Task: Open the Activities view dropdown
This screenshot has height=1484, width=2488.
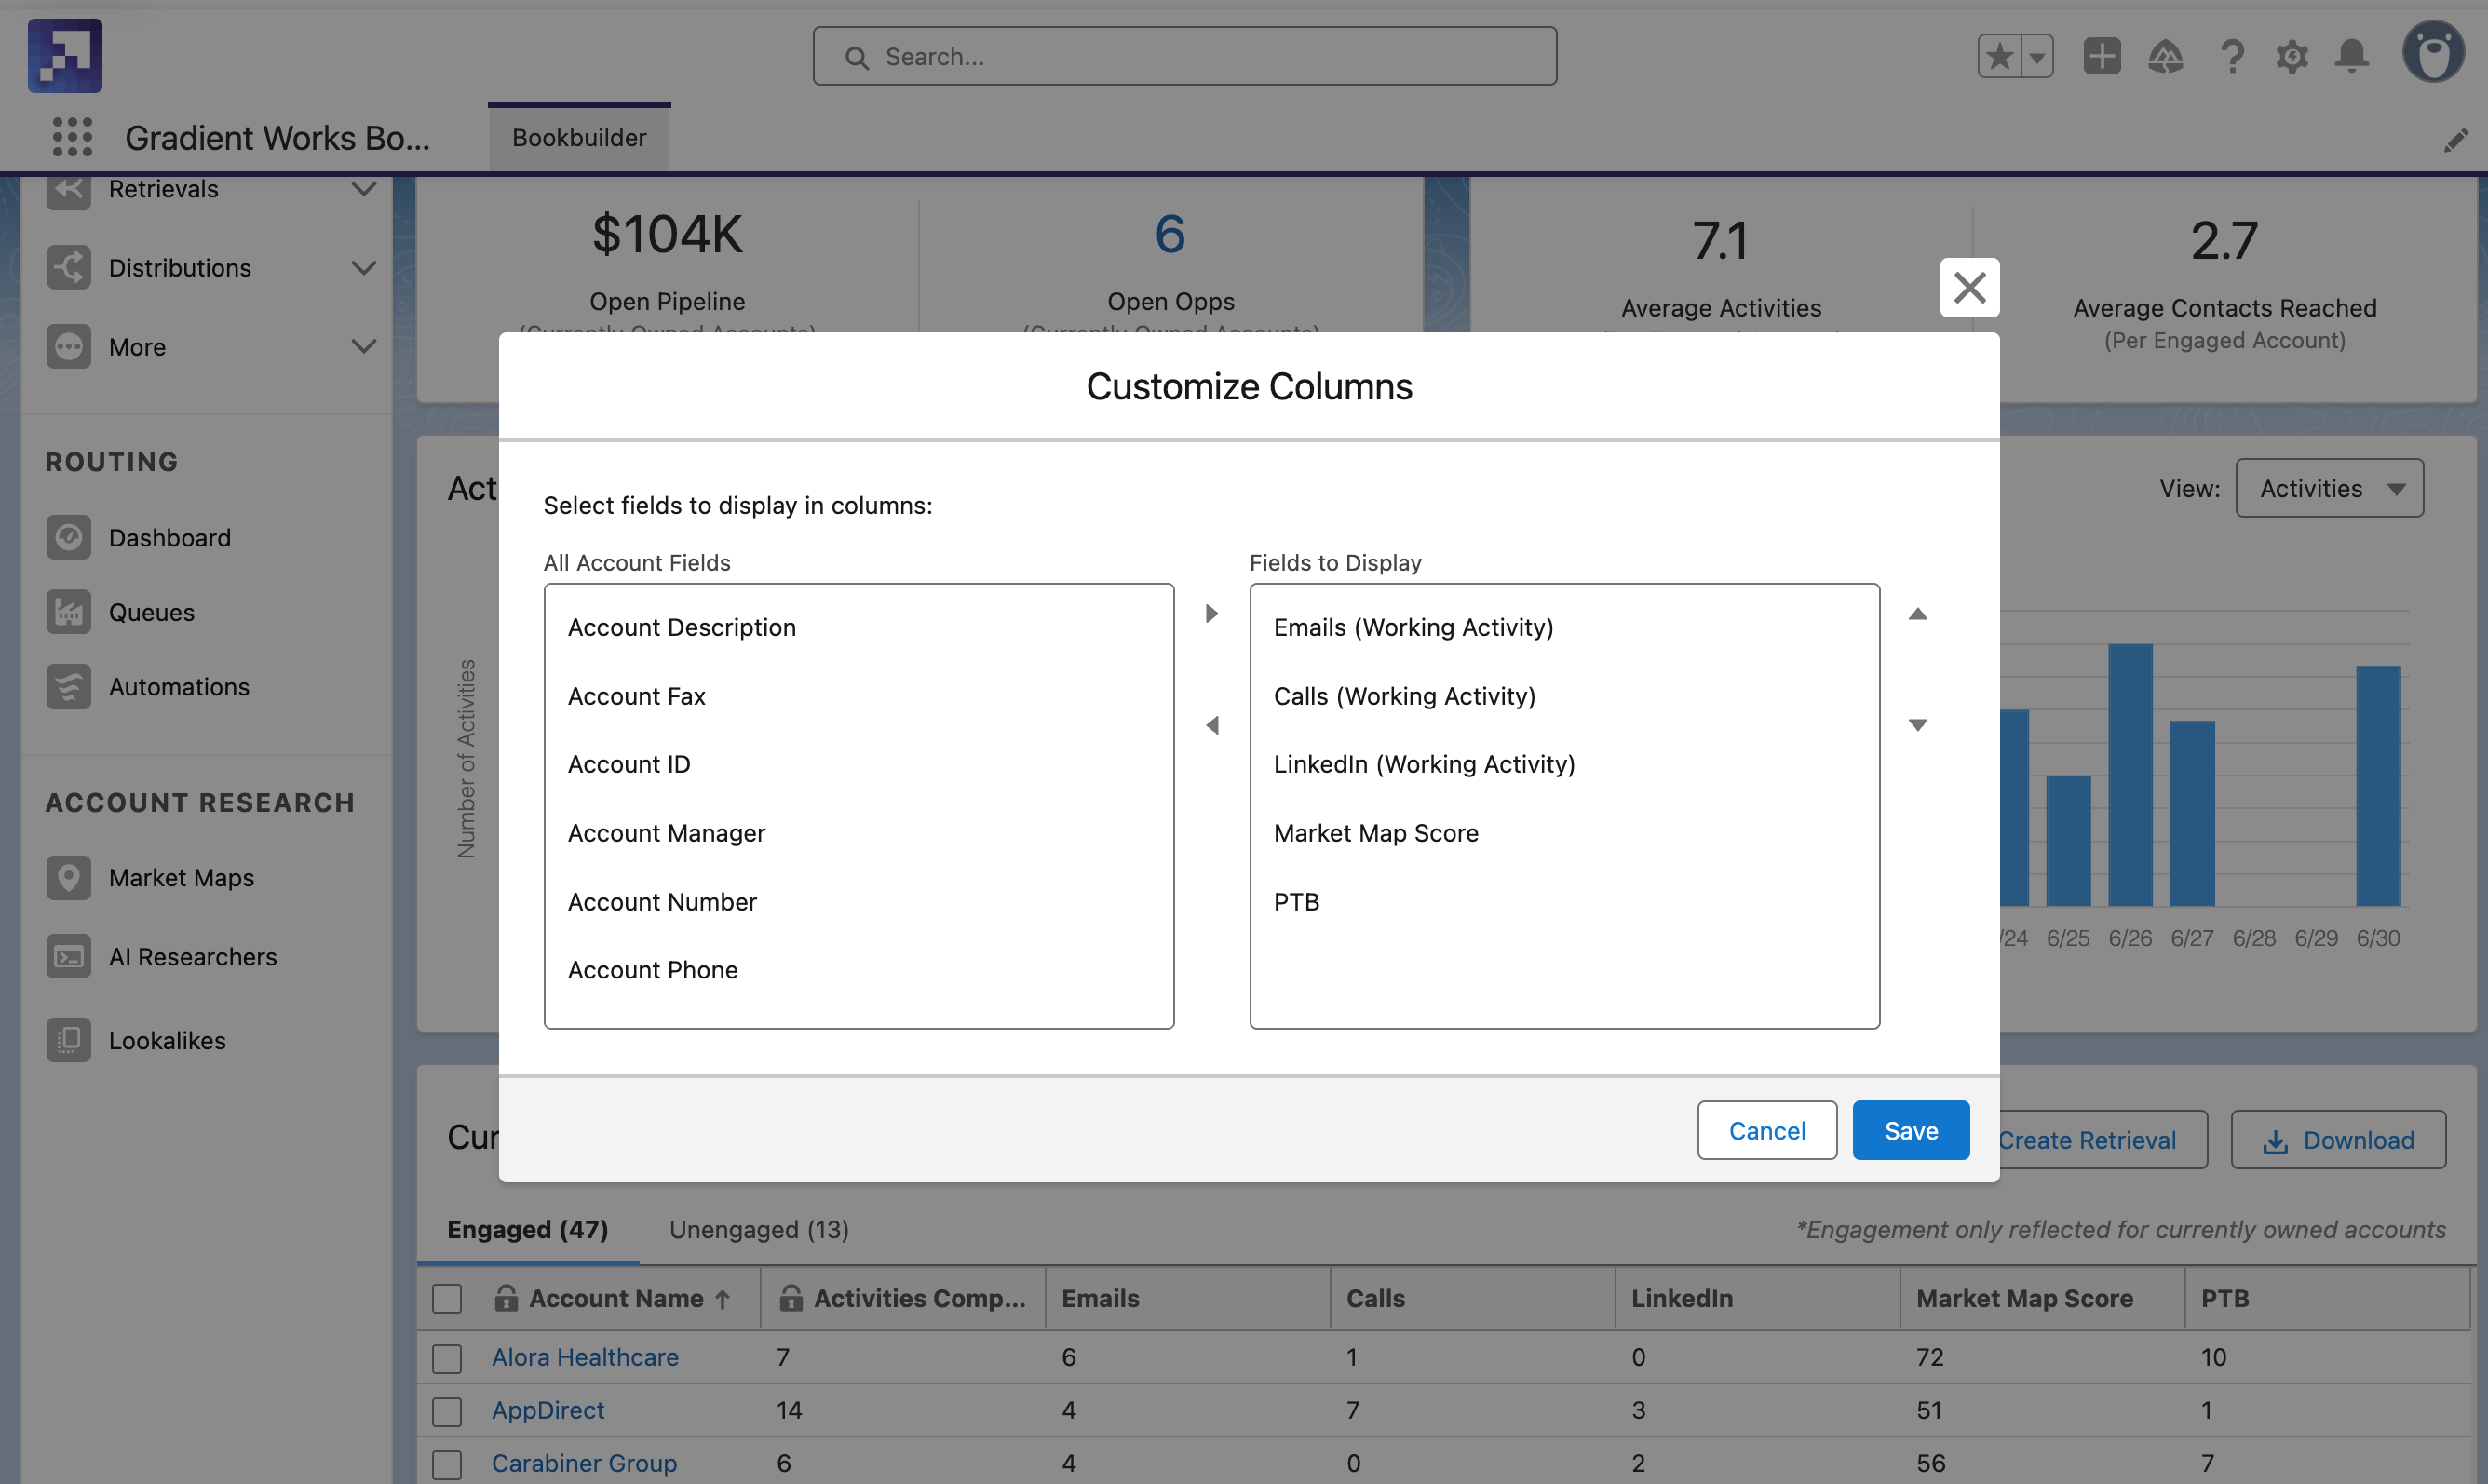Action: [x=2329, y=488]
